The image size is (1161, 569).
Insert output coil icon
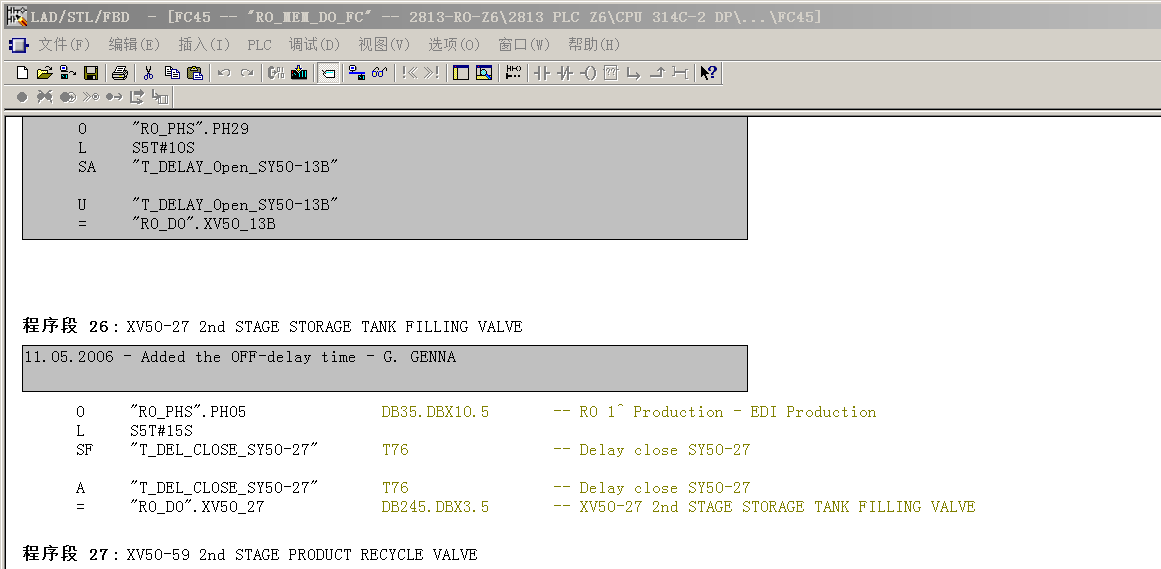click(588, 73)
